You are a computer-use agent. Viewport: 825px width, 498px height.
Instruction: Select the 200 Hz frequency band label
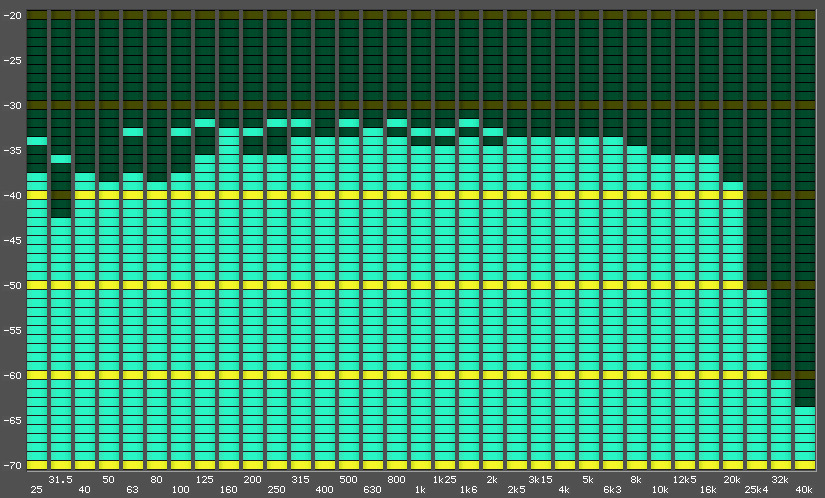pos(253,480)
